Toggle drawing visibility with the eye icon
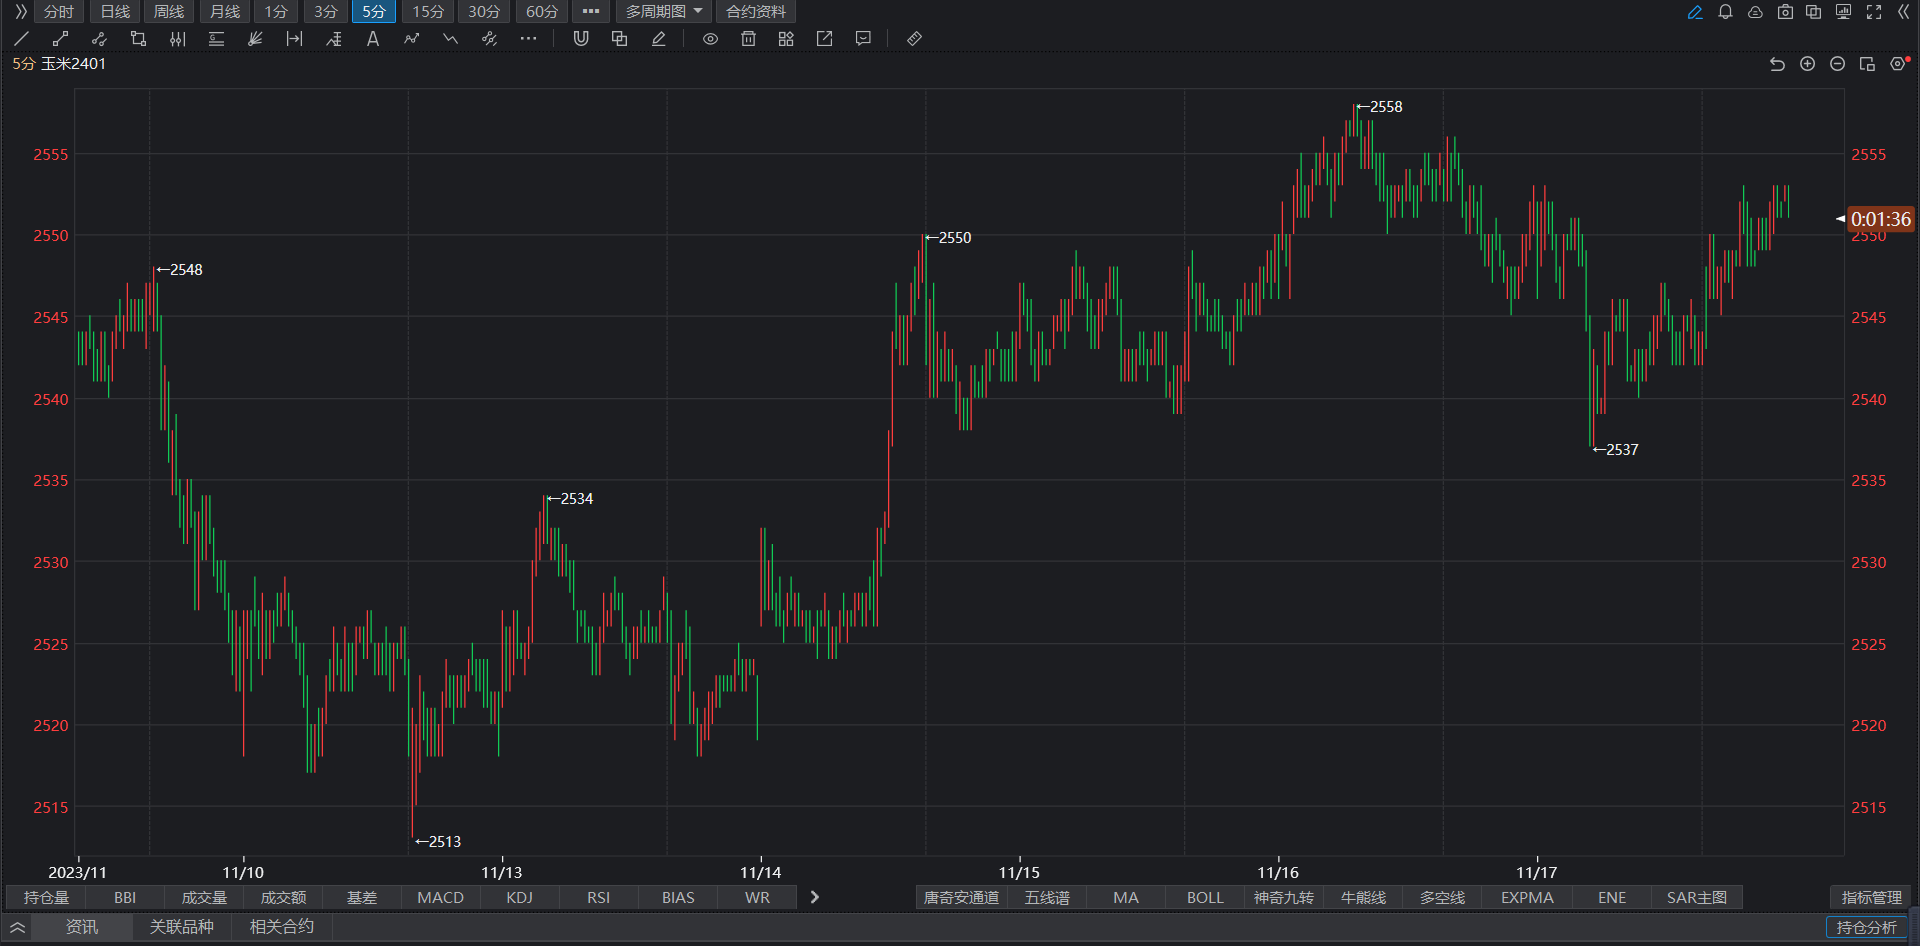This screenshot has width=1920, height=946. click(710, 39)
